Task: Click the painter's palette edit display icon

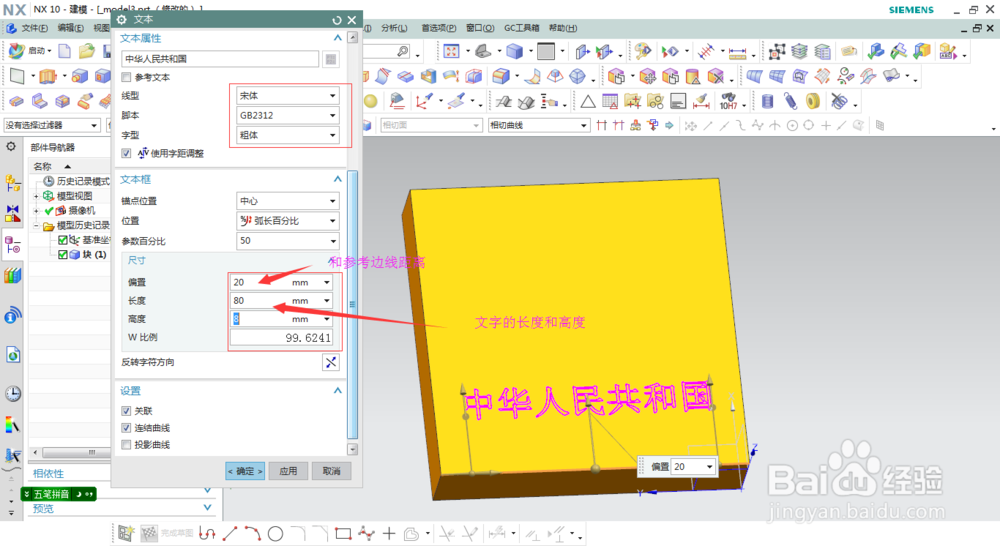Action: (x=643, y=51)
